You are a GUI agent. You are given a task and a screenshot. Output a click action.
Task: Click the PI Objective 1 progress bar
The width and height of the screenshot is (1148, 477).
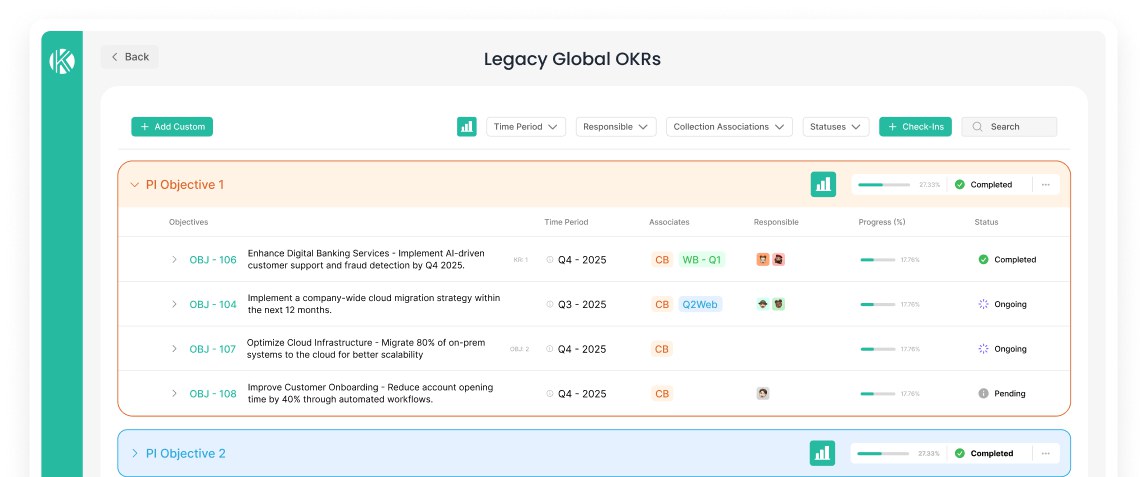pos(884,185)
